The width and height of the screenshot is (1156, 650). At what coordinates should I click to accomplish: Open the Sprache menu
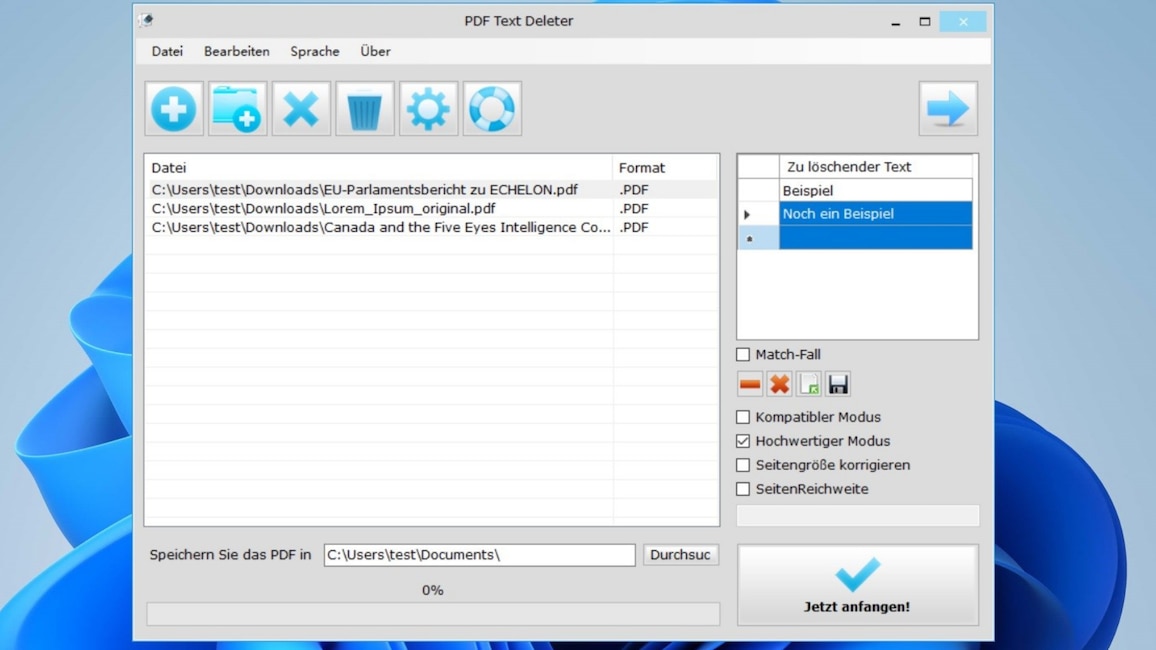click(x=314, y=51)
